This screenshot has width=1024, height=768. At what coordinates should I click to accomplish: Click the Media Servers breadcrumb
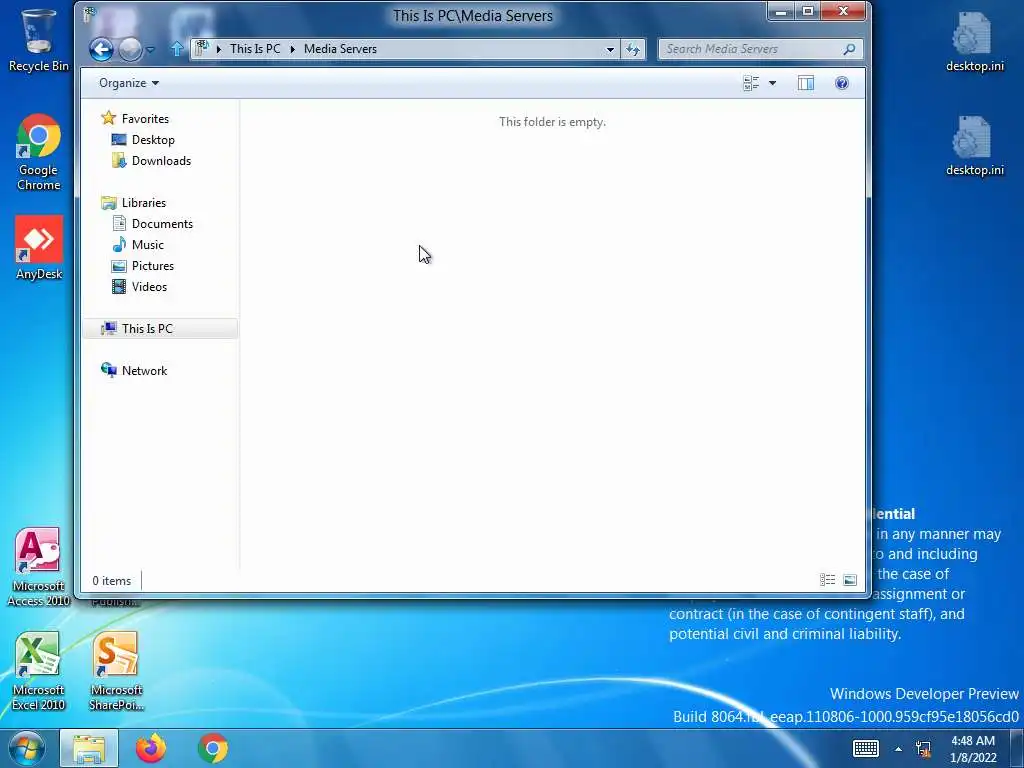(340, 49)
